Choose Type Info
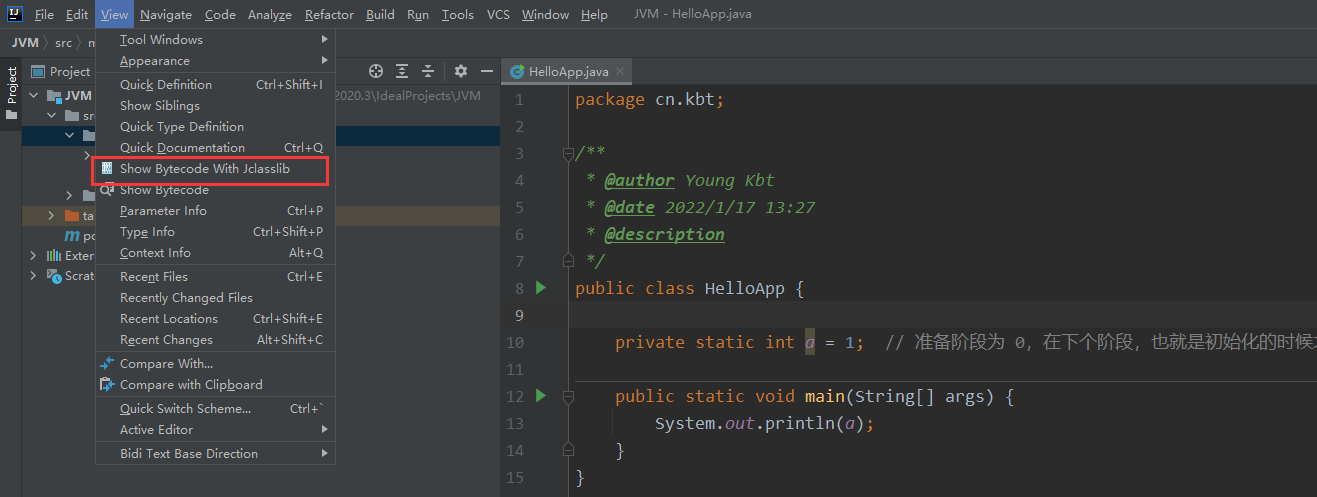Image resolution: width=1317 pixels, height=497 pixels. point(215,232)
